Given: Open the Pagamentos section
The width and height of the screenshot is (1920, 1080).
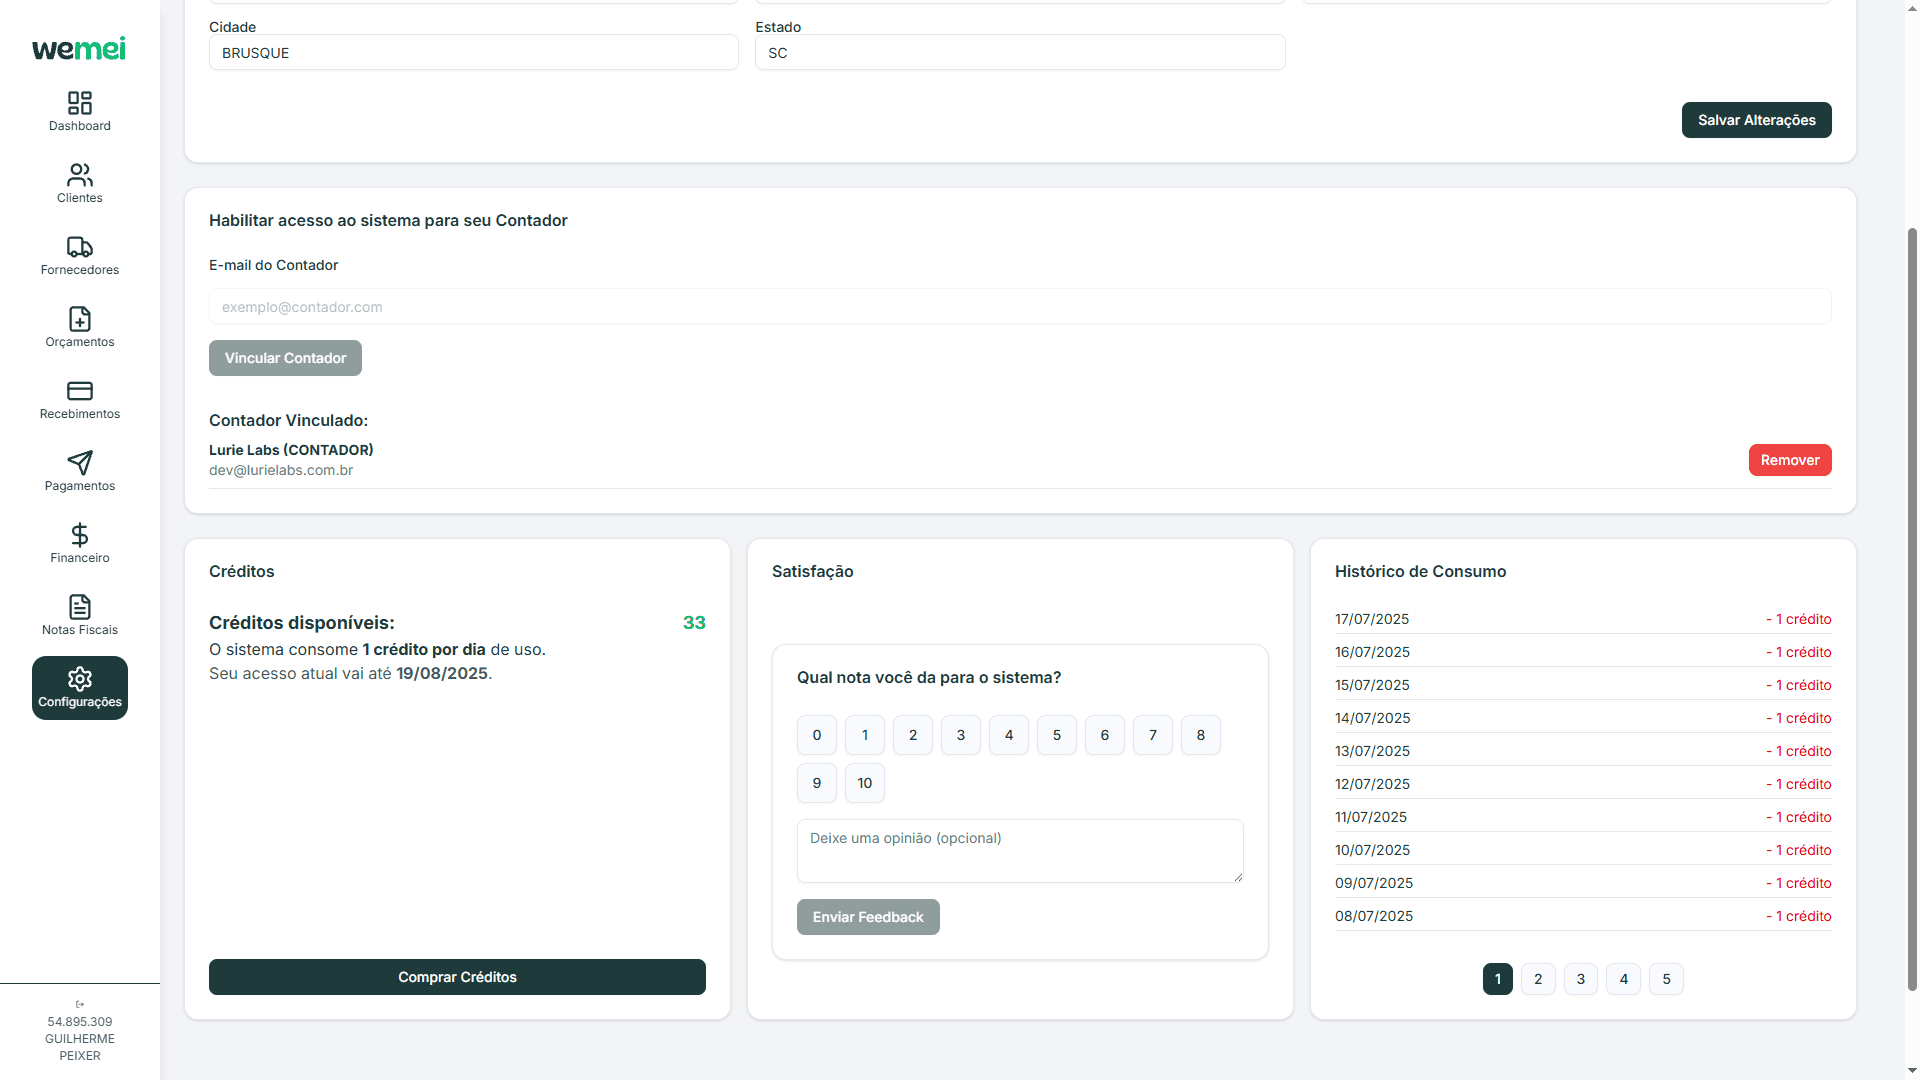Looking at the screenshot, I should pos(80,471).
